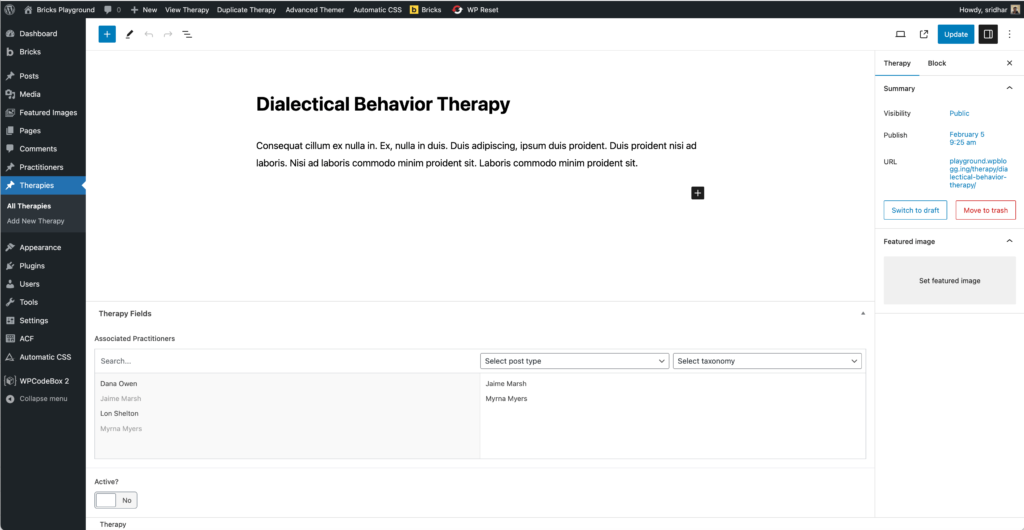Toggle the Active? switch

click(x=116, y=500)
